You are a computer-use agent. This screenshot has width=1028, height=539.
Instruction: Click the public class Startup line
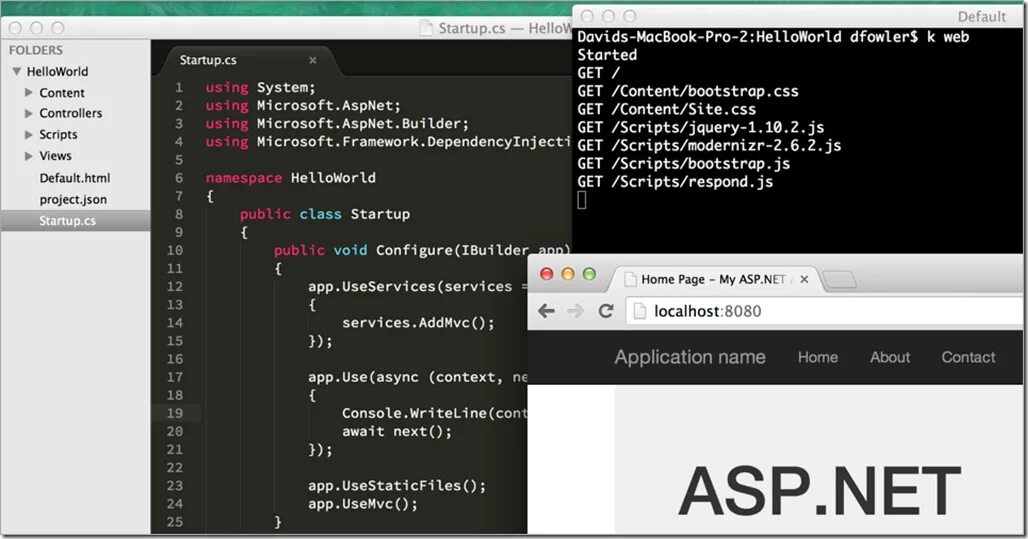click(x=325, y=214)
